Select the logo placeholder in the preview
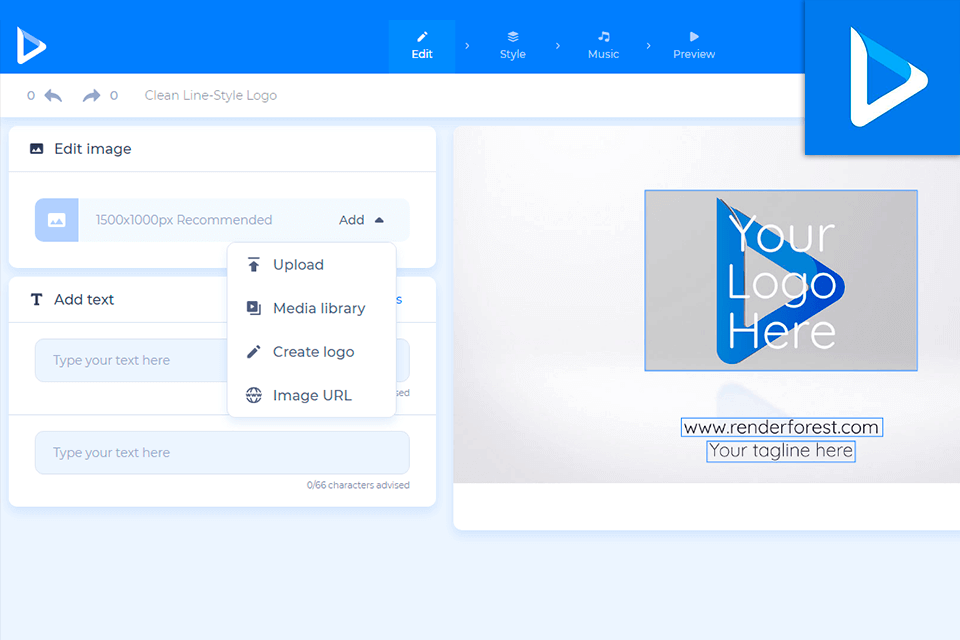This screenshot has width=960, height=640. (781, 280)
